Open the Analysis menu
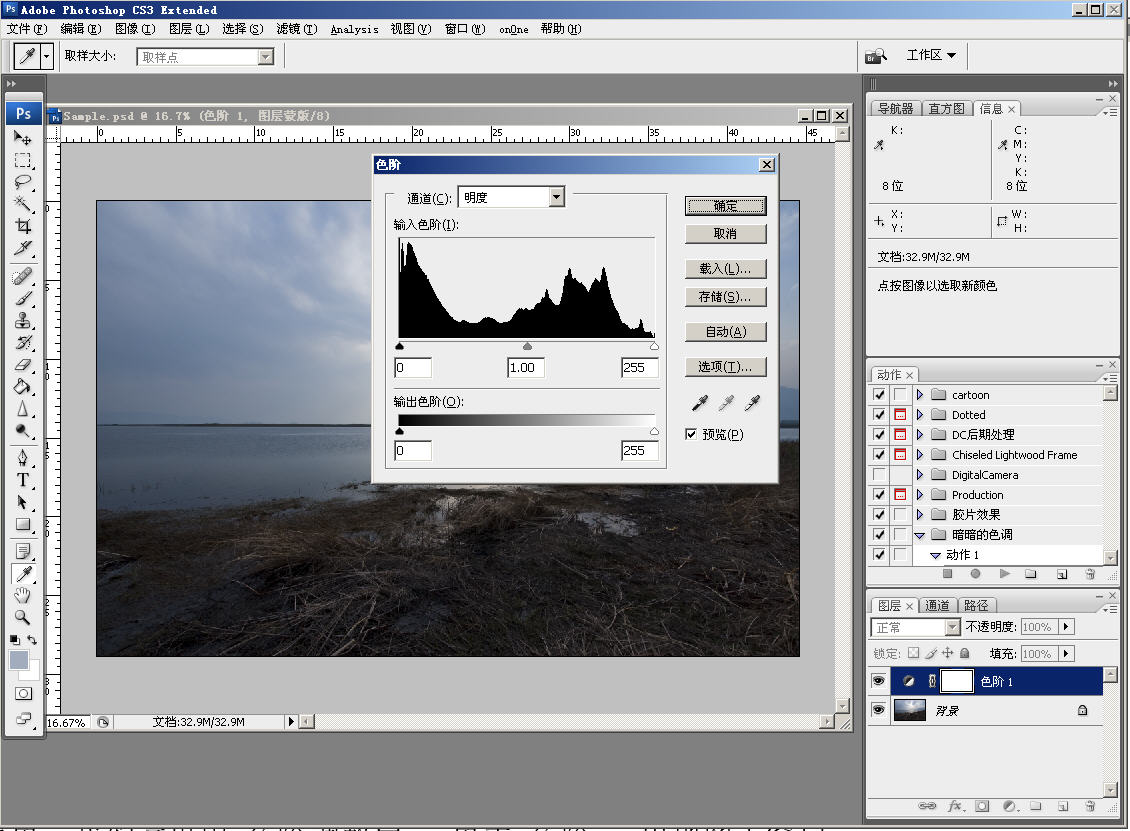This screenshot has width=1130, height=831. (x=355, y=29)
